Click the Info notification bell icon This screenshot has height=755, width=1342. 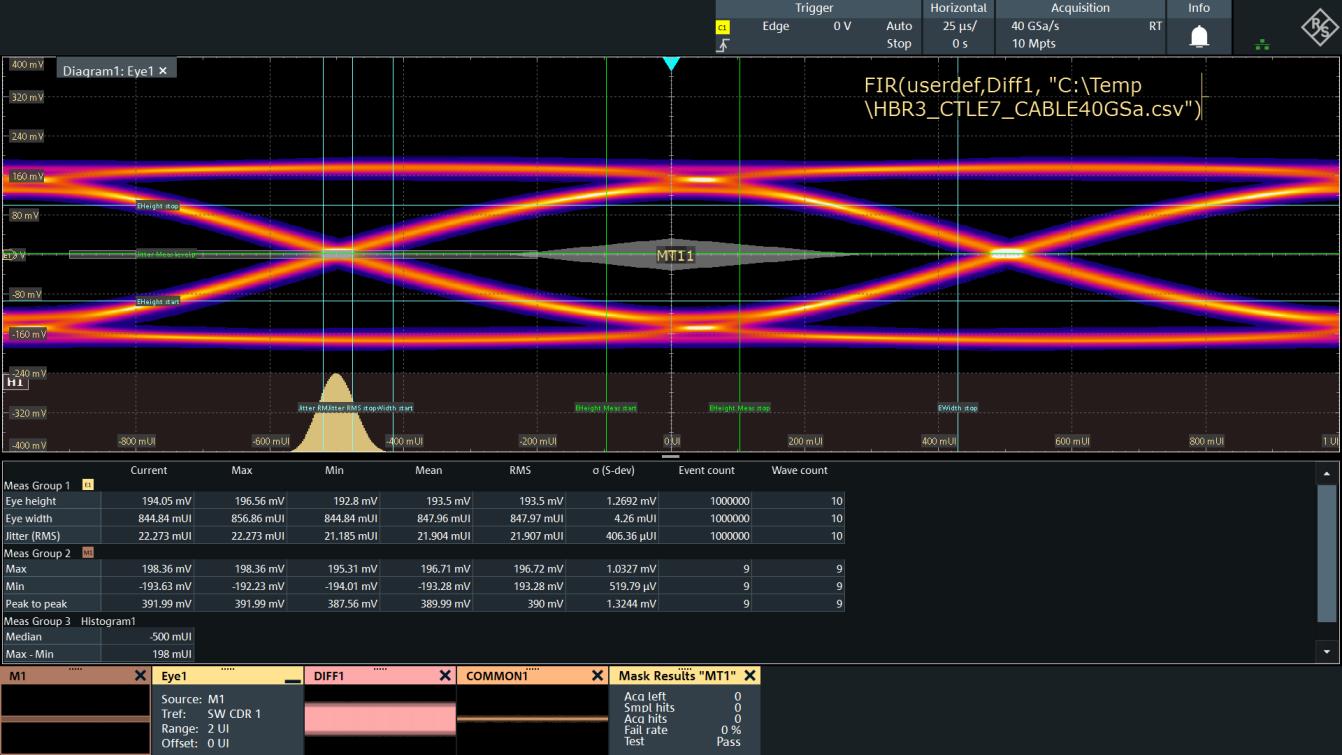pos(1198,37)
